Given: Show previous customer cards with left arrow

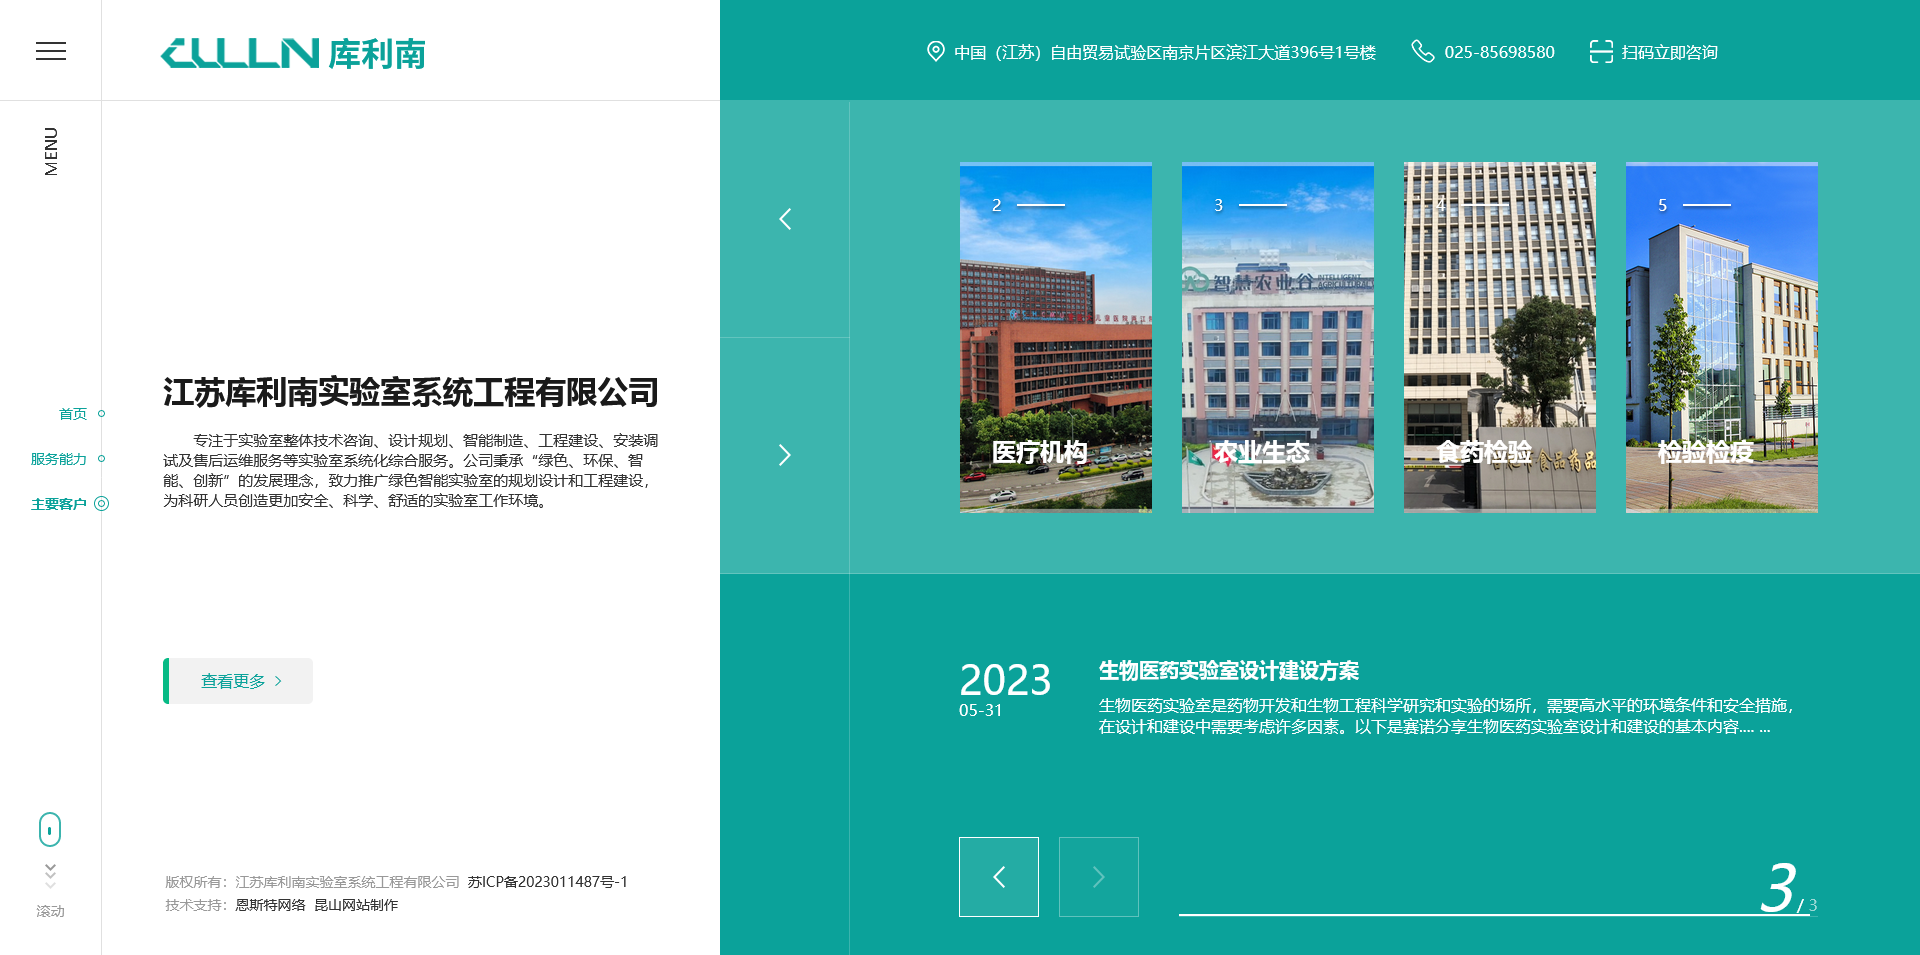Looking at the screenshot, I should point(785,219).
